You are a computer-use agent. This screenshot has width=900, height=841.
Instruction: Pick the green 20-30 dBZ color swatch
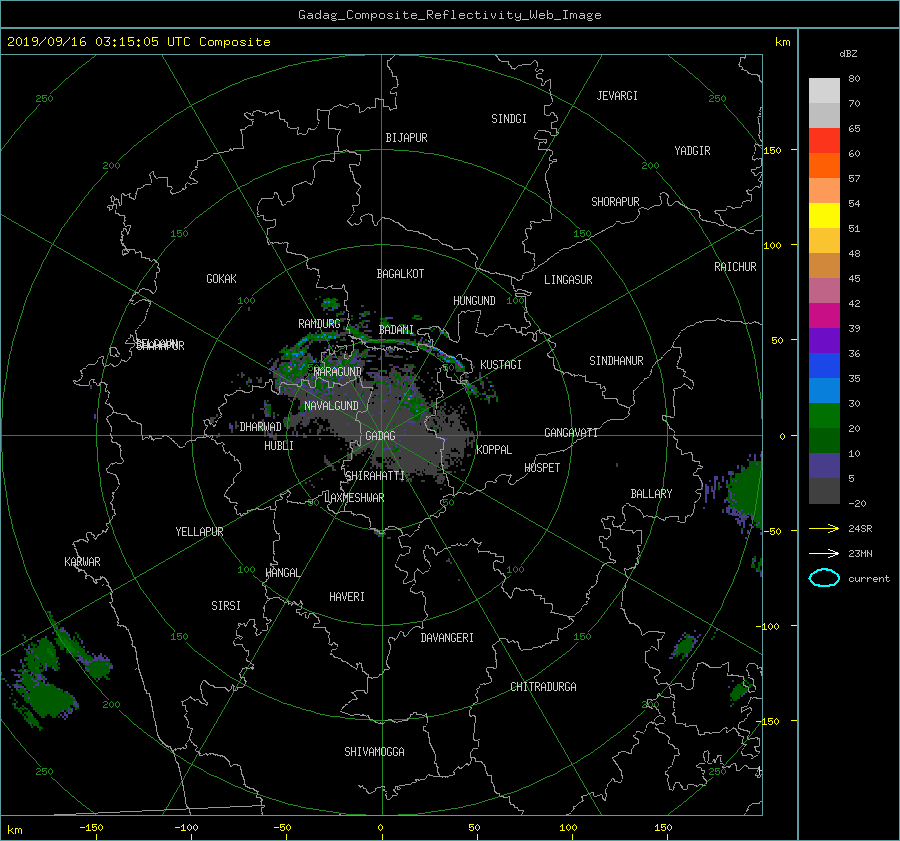pyautogui.click(x=824, y=416)
